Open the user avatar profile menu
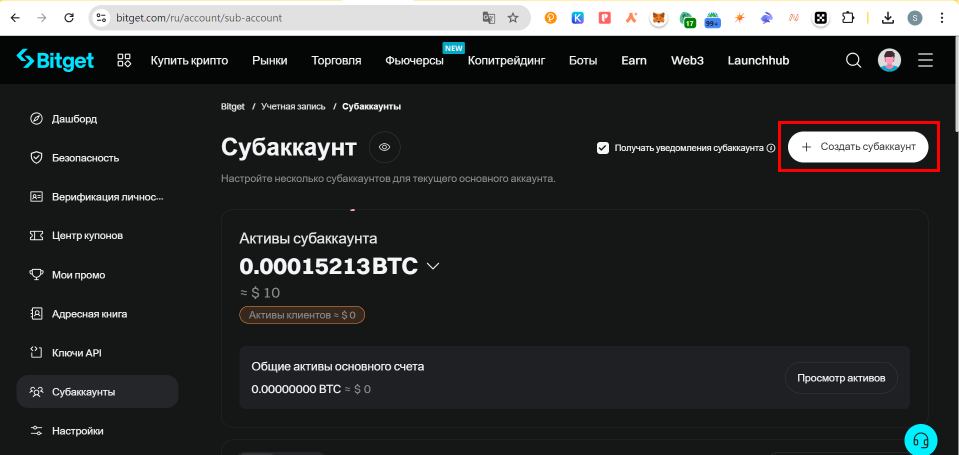Viewport: 959px width, 455px height. click(889, 60)
